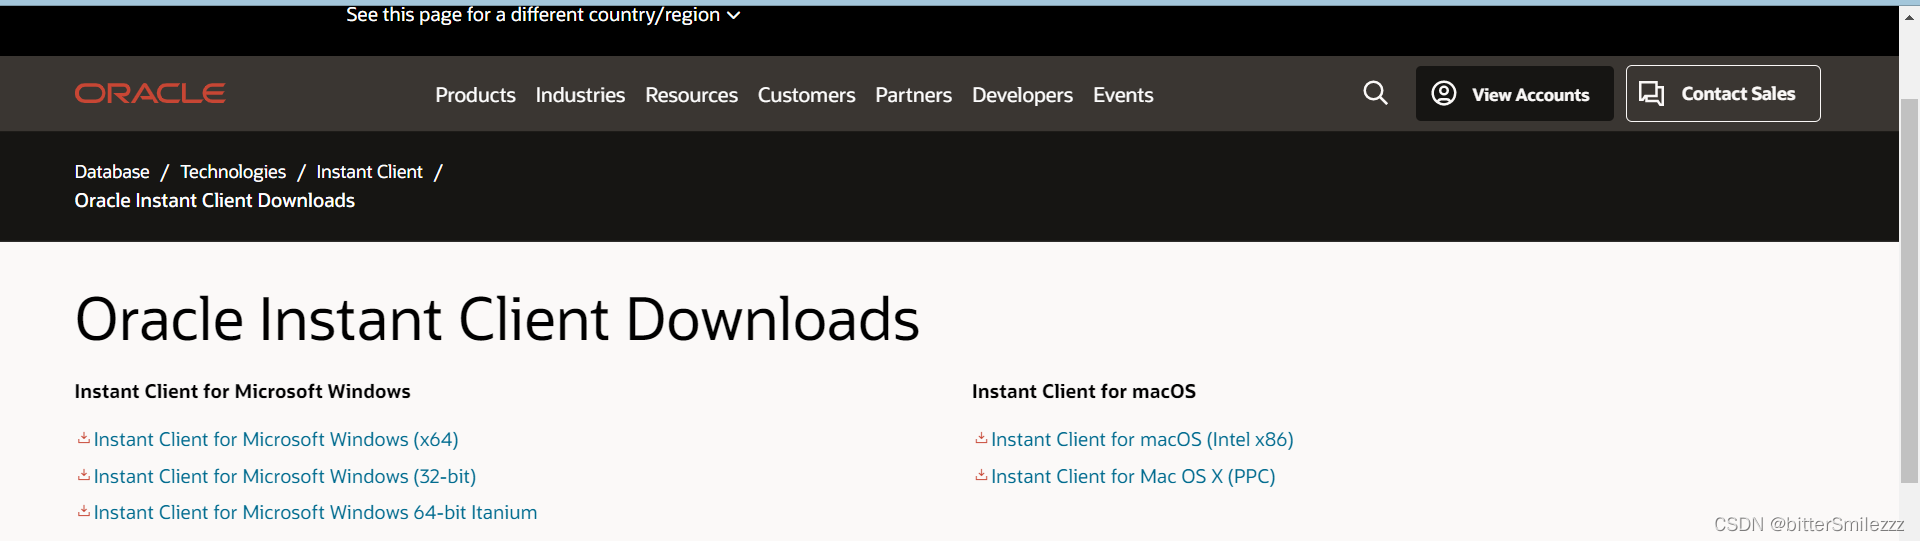Open the Events menu
The image size is (1920, 541).
coord(1123,95)
